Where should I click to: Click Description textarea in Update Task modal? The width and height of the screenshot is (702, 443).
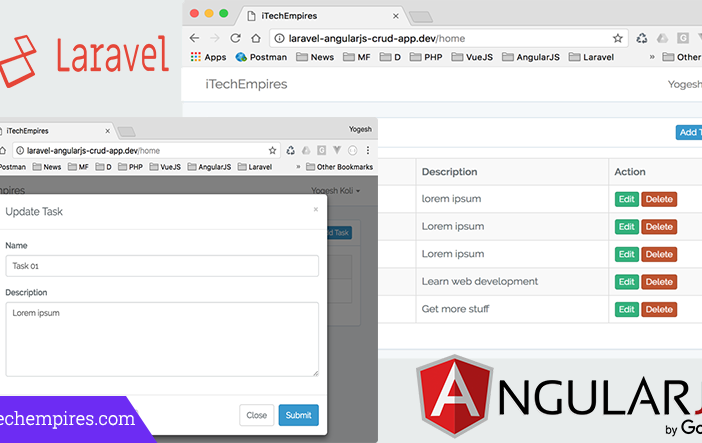pos(162,339)
